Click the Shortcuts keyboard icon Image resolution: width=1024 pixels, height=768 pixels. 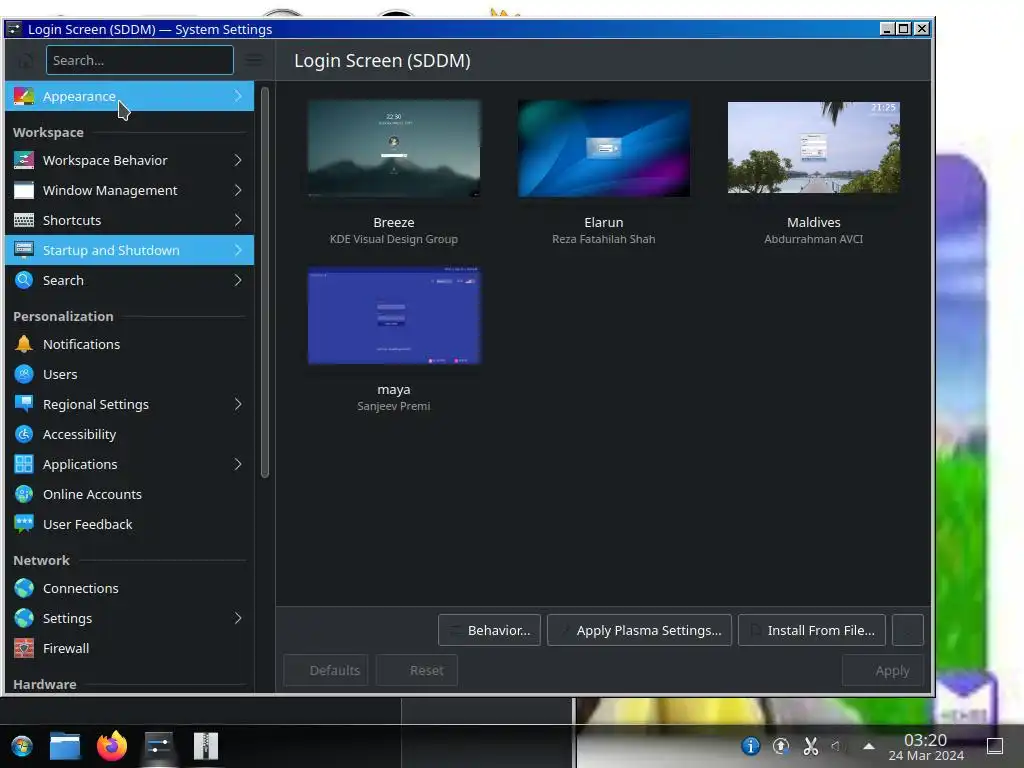(x=24, y=220)
